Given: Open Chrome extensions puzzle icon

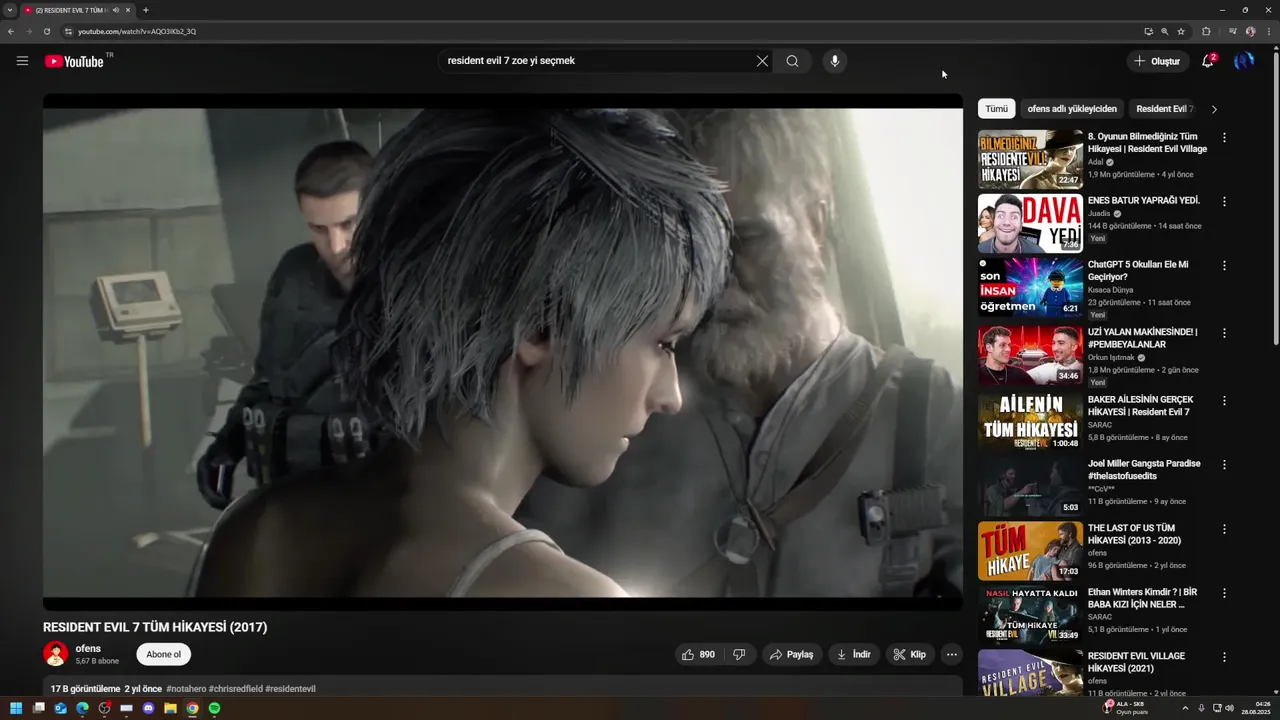Looking at the screenshot, I should coord(1206,31).
